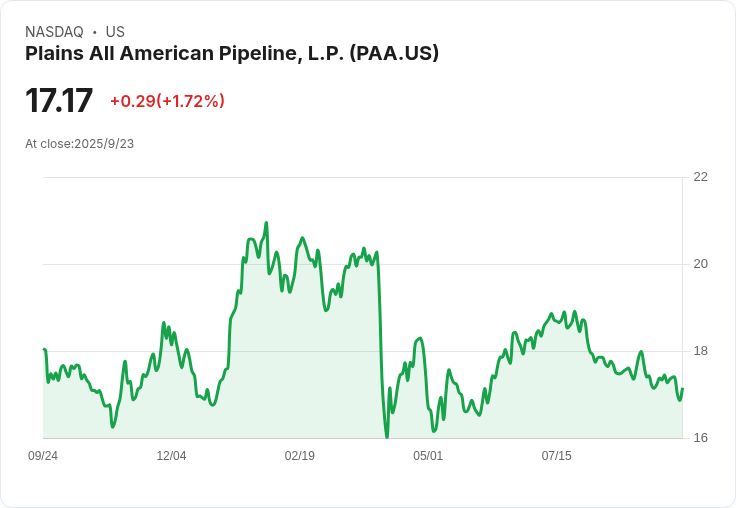Image resolution: width=736 pixels, height=508 pixels.
Task: Click the starting point of price line
Action: [x=44, y=350]
